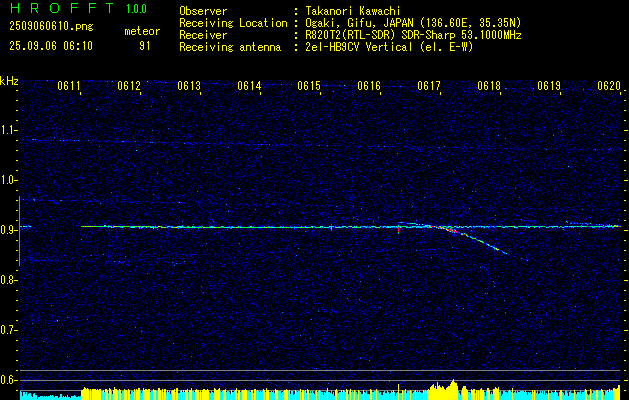
Task: Click the 0.7 frequency axis label
Action: [9, 330]
